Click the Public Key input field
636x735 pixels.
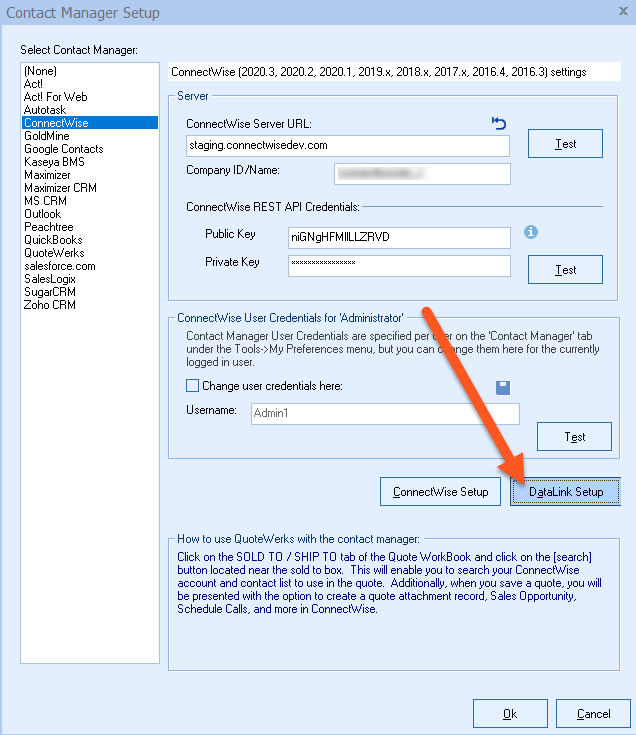point(399,238)
